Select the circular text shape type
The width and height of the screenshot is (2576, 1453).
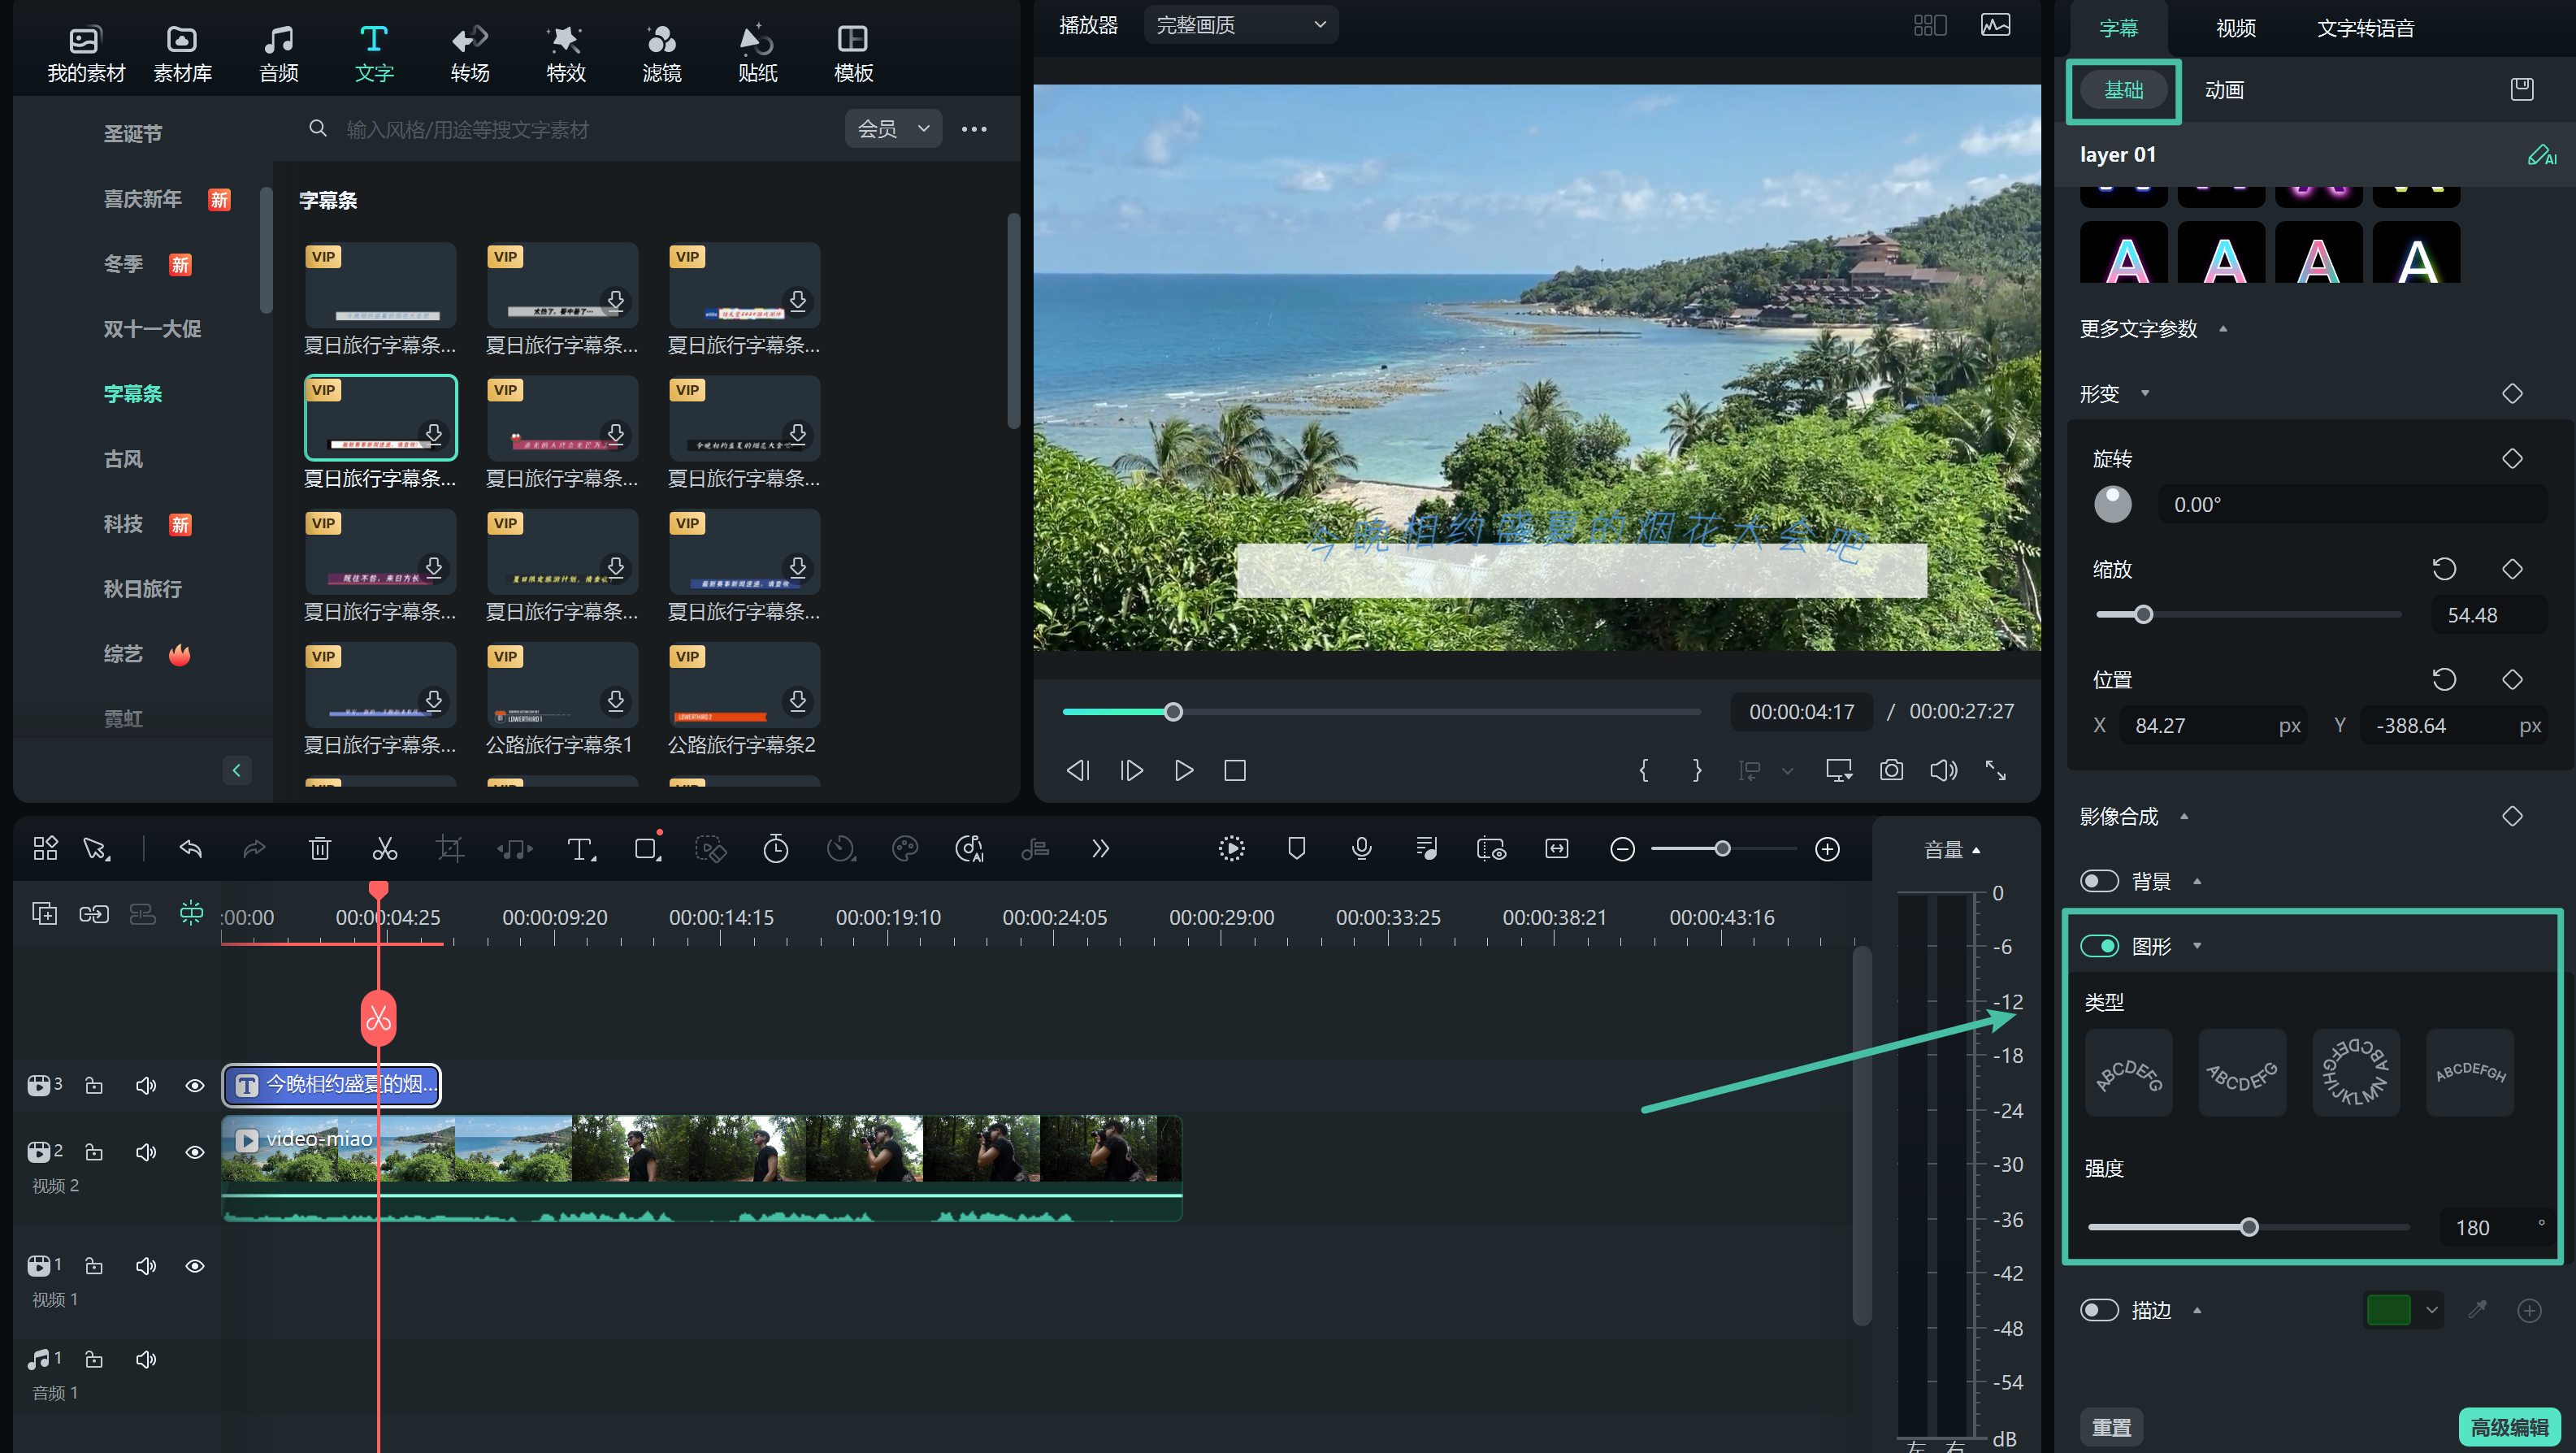tap(2355, 1072)
